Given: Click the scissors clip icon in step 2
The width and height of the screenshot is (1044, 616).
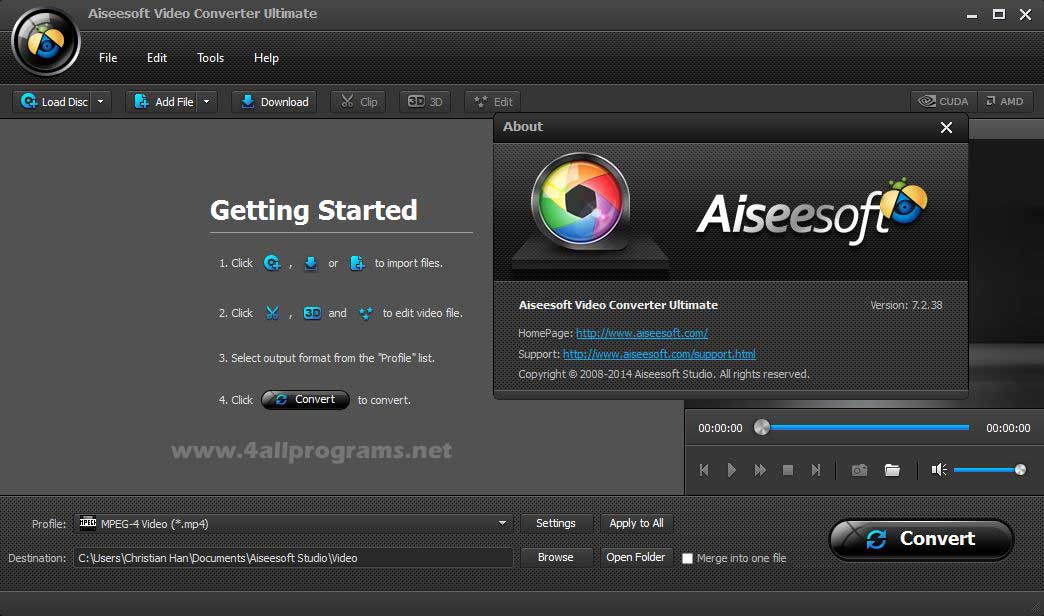Looking at the screenshot, I should (272, 313).
